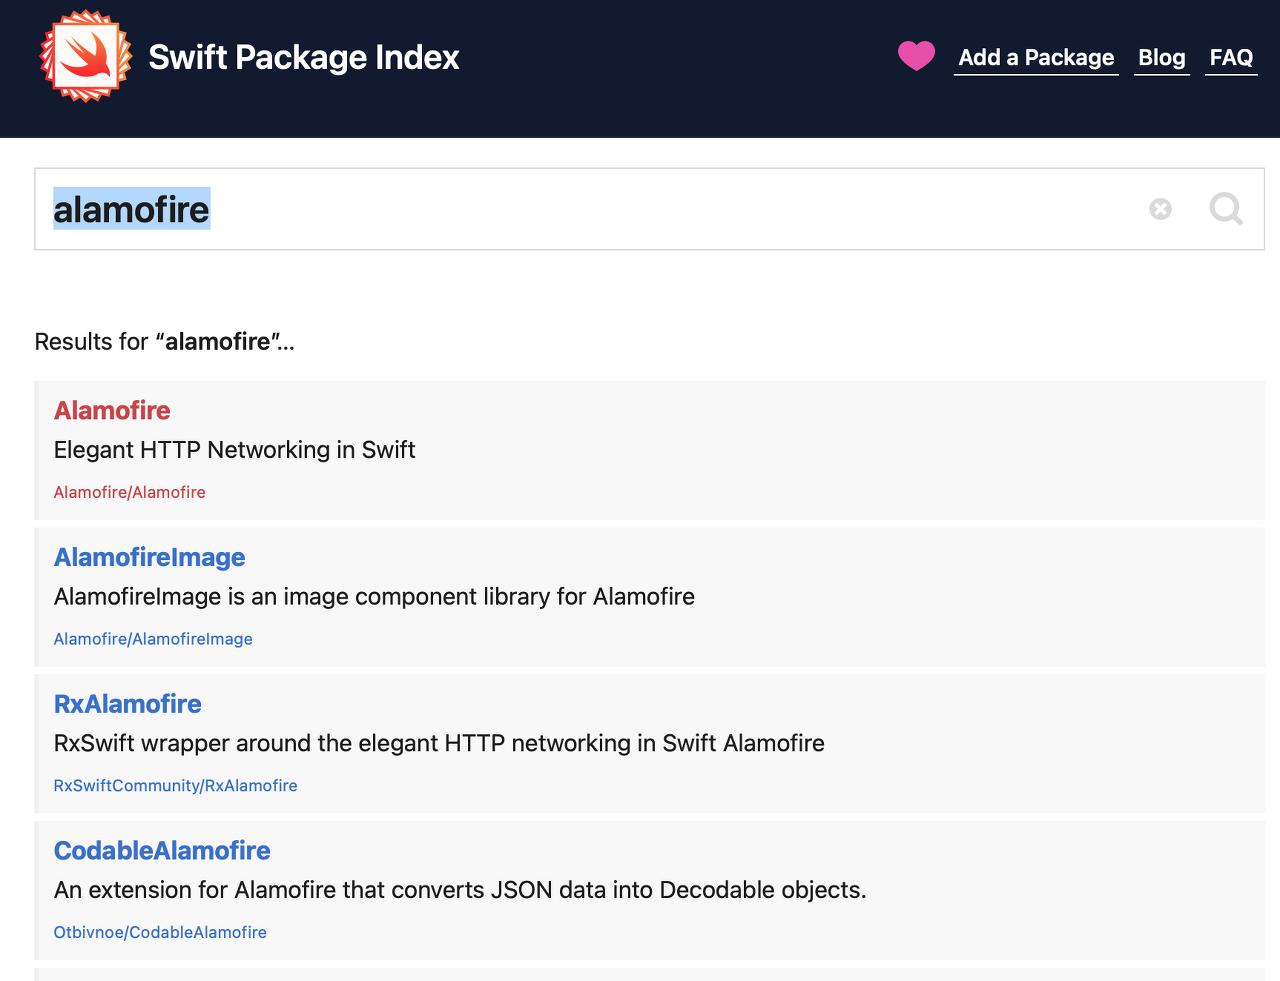
Task: Open the RxAlamofire package result
Action: pyautogui.click(x=651, y=744)
